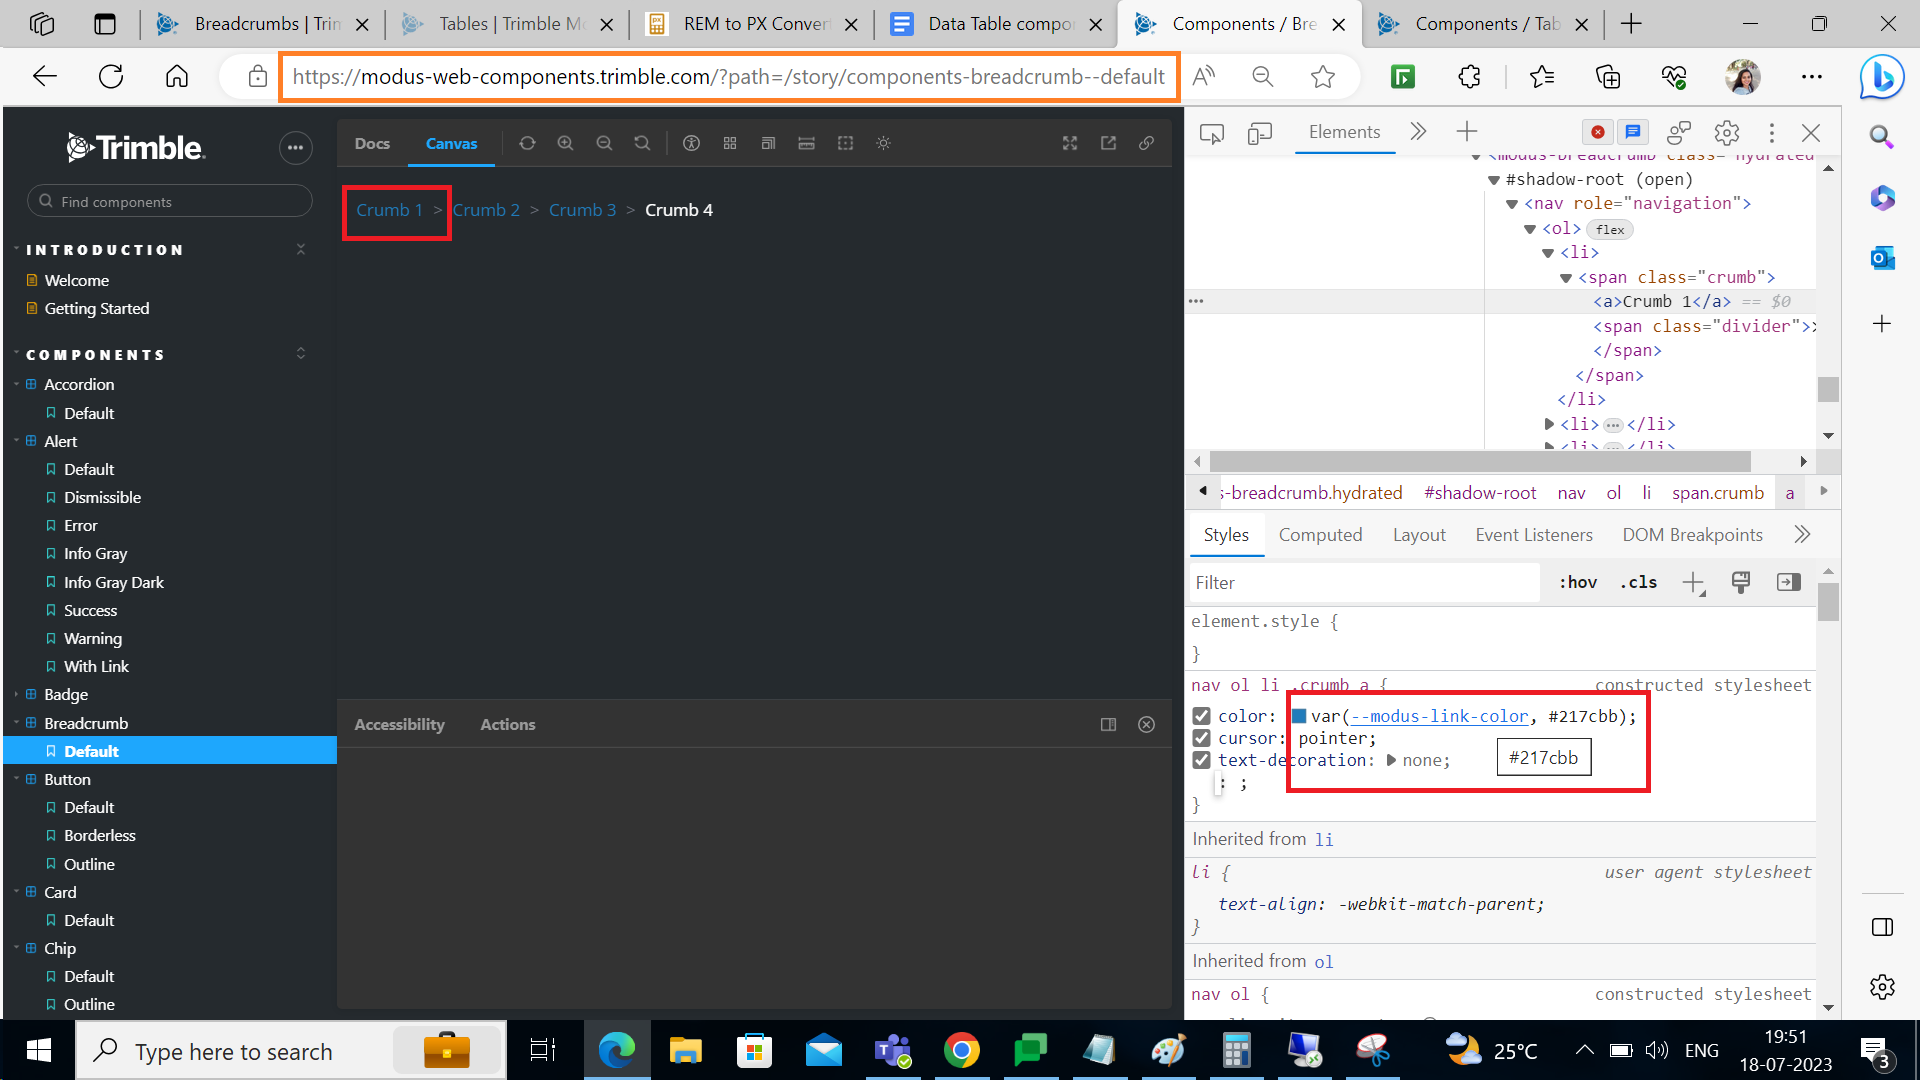The height and width of the screenshot is (1080, 1920).
Task: Click the zoom in icon on Storybook toolbar
Action: pyautogui.click(x=566, y=143)
